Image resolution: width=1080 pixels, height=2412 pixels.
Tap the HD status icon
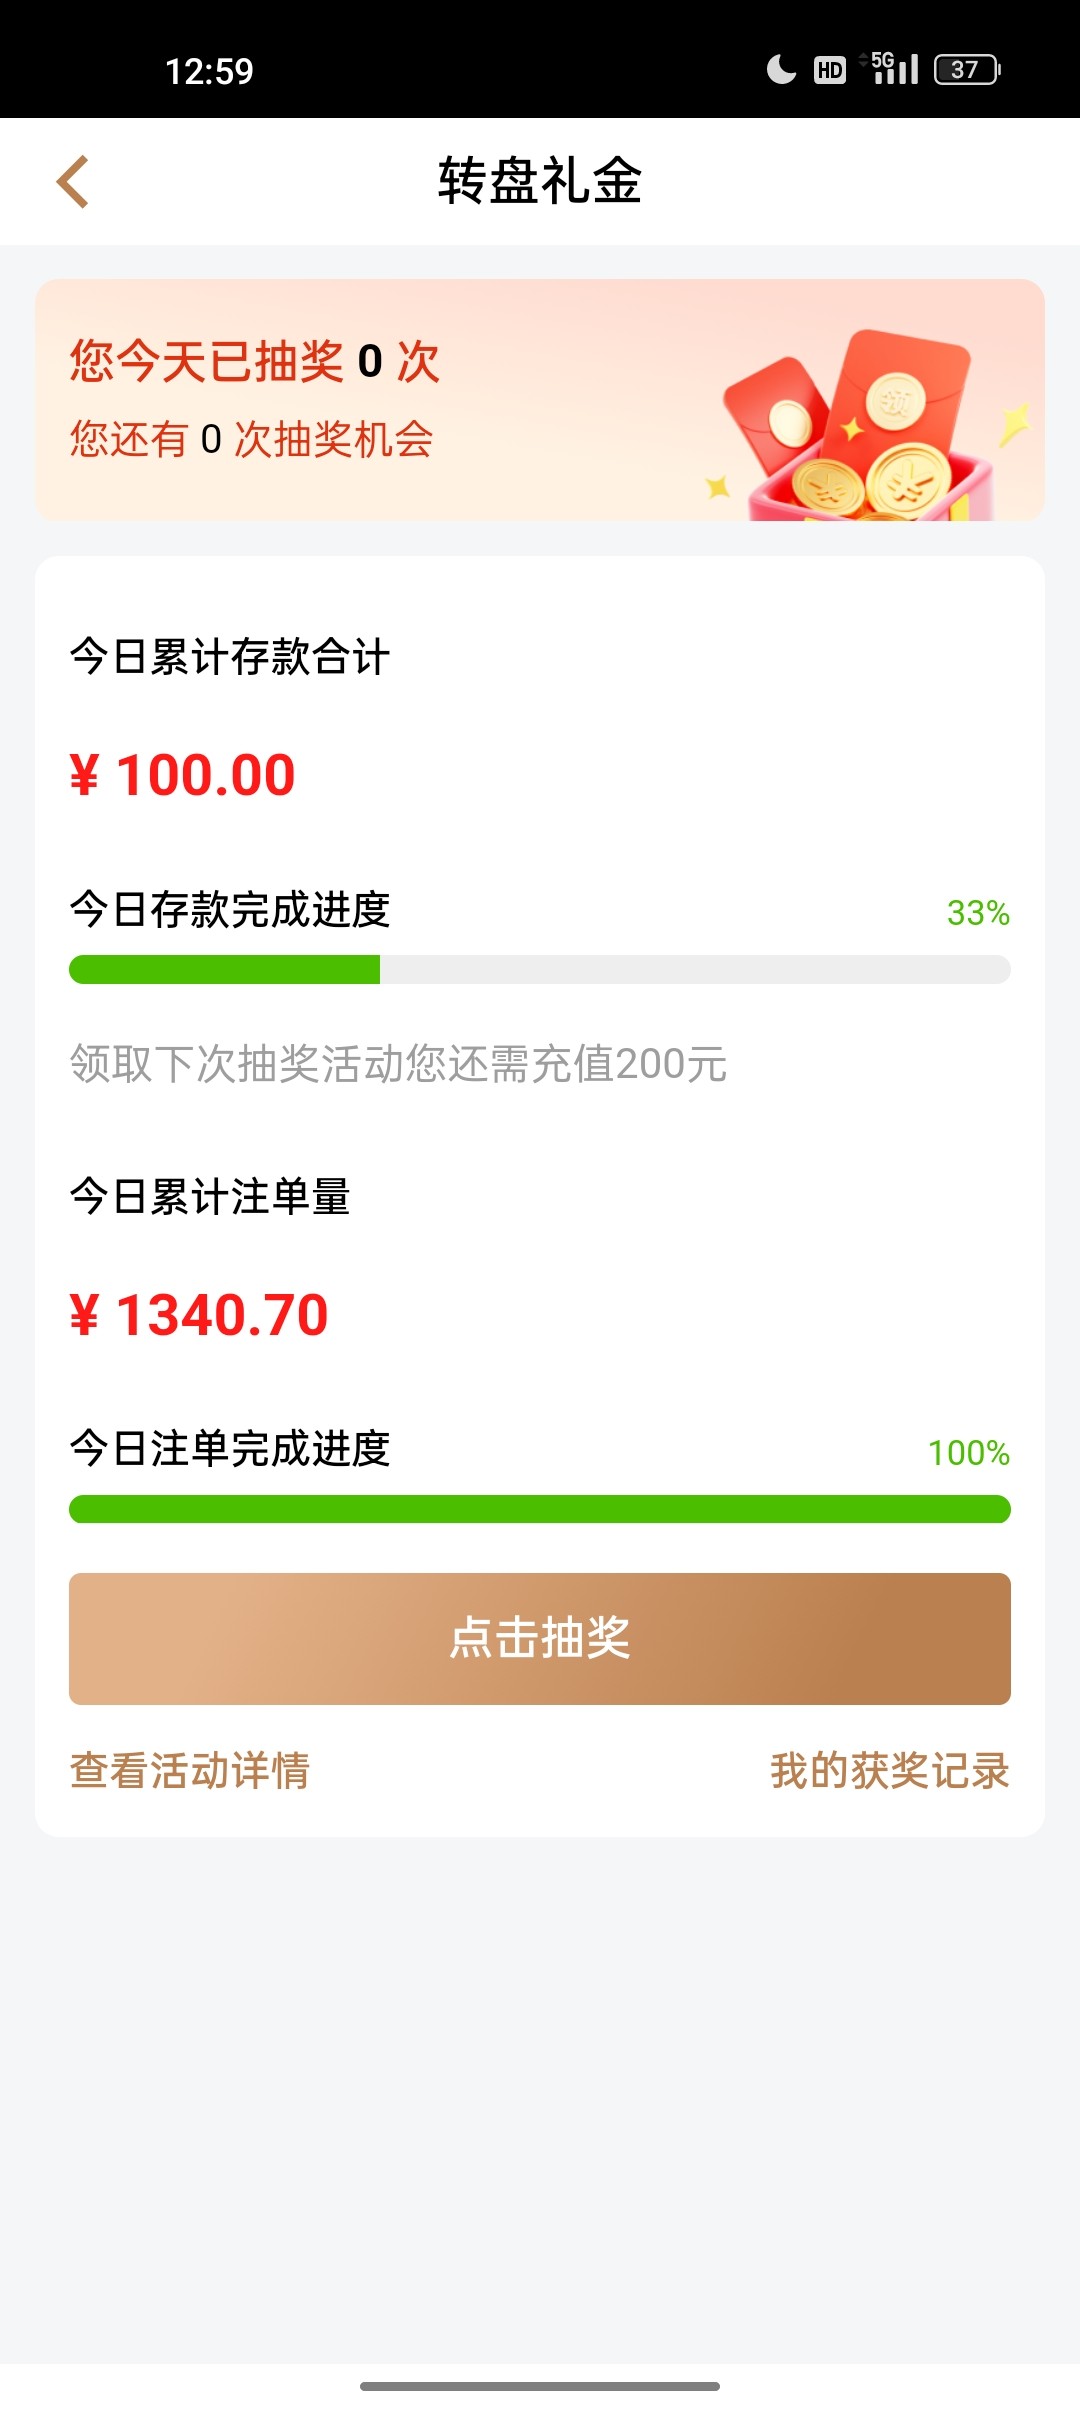tap(829, 70)
